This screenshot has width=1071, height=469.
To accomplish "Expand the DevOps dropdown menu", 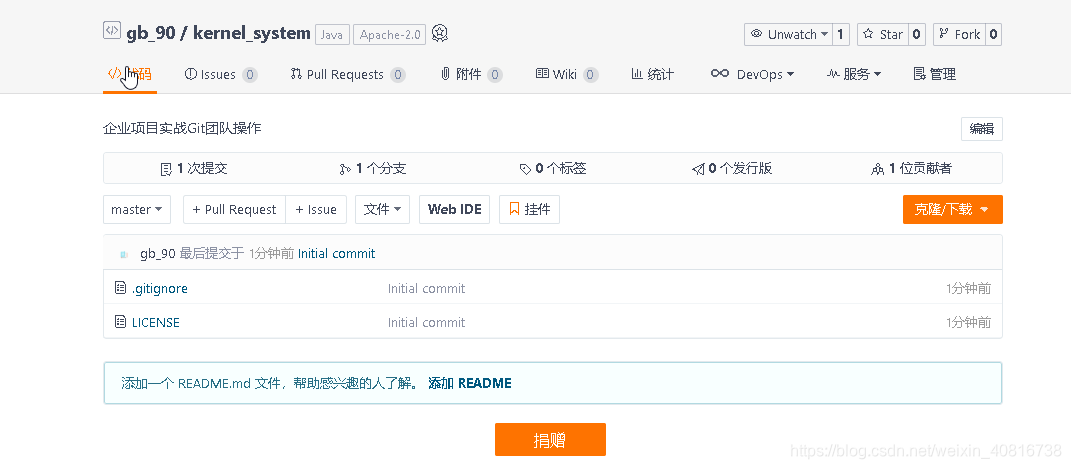I will pos(752,74).
